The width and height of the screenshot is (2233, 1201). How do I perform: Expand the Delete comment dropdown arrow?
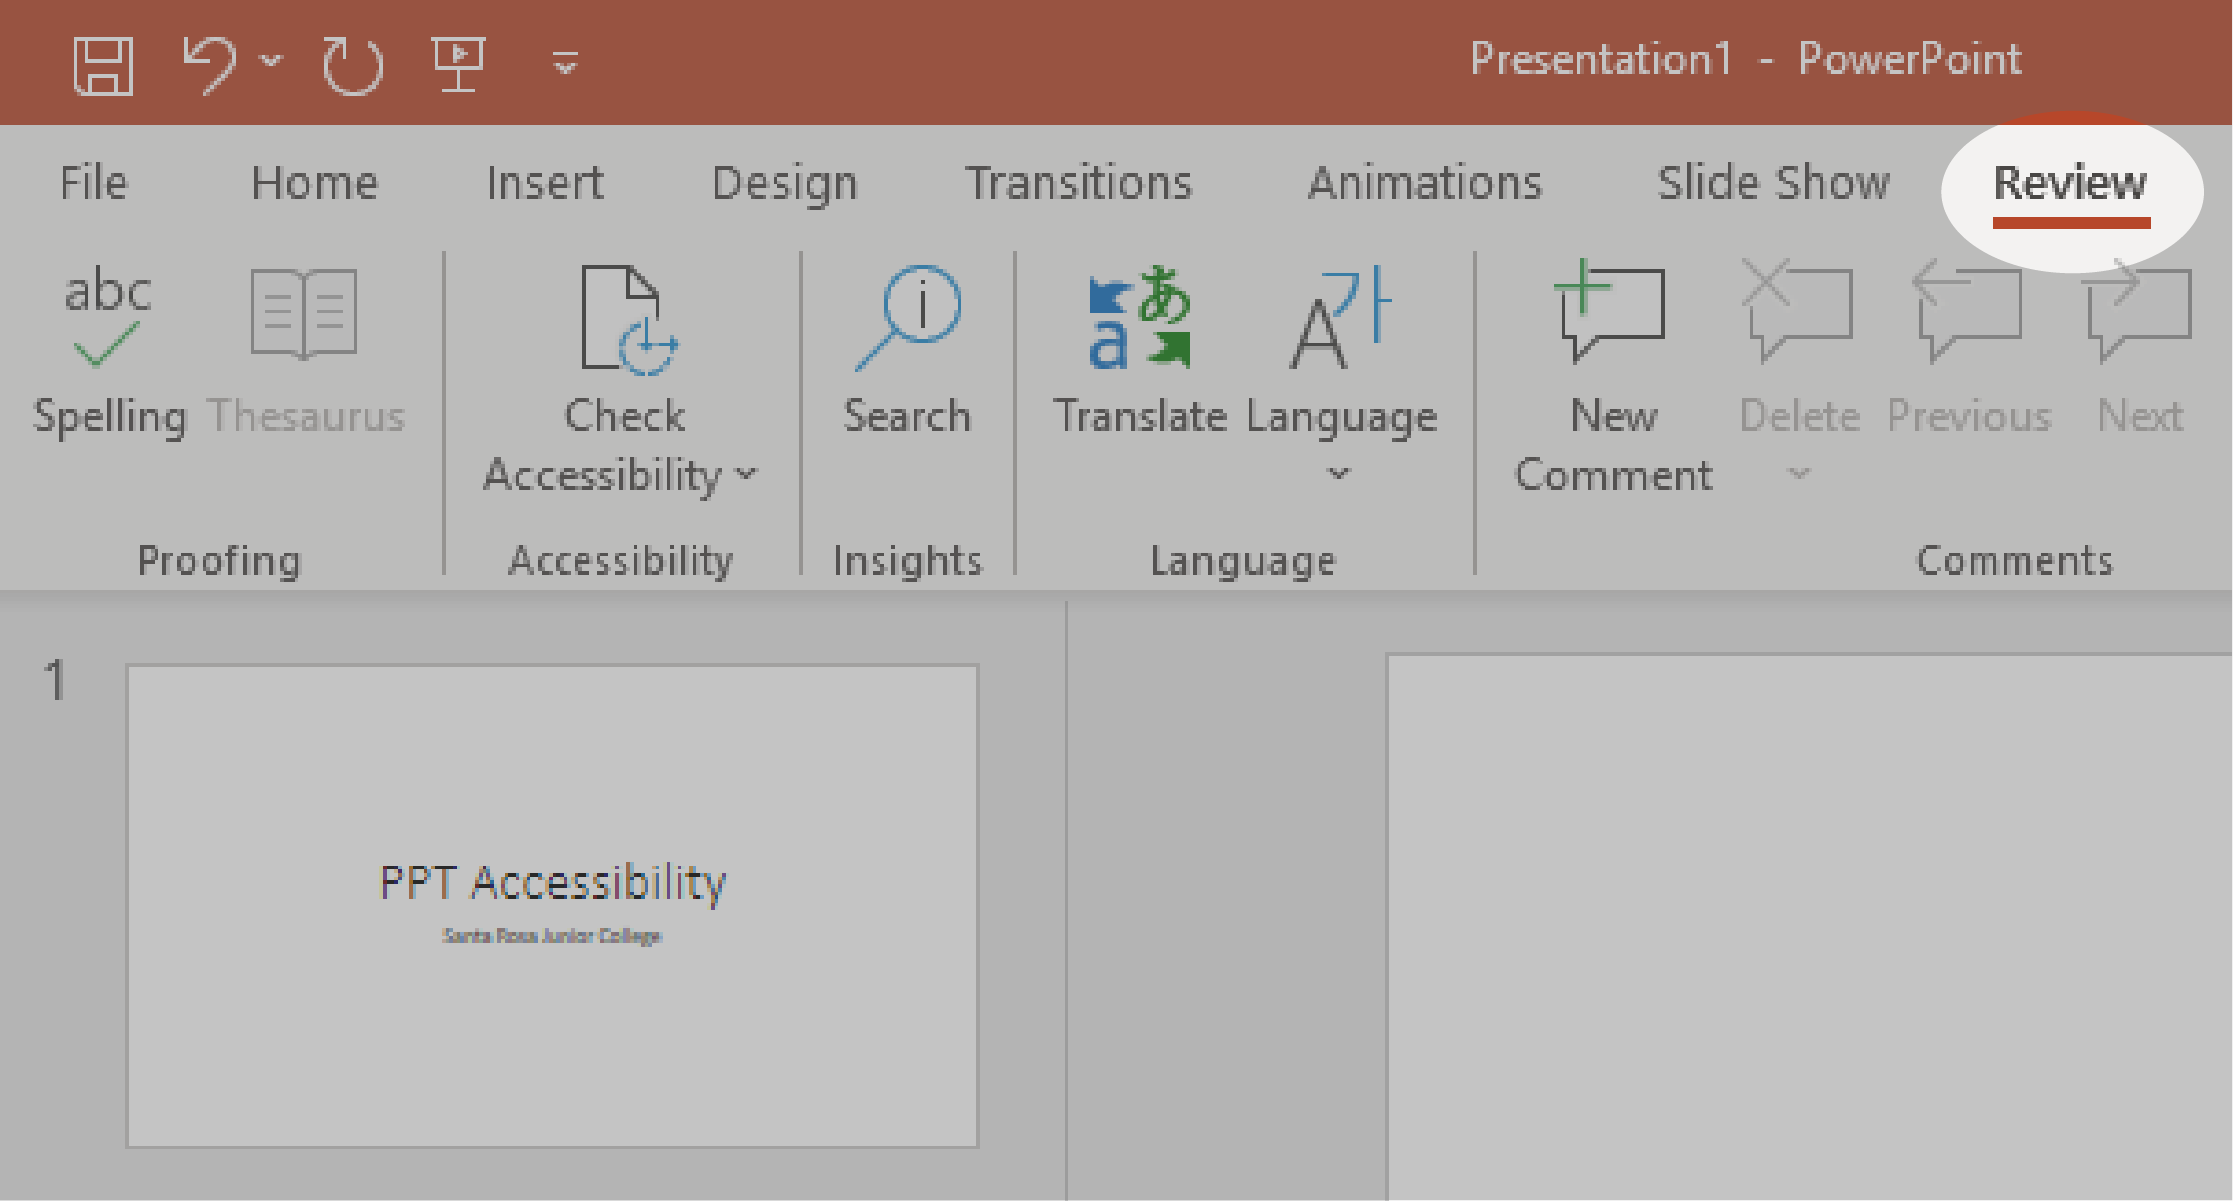point(1798,474)
